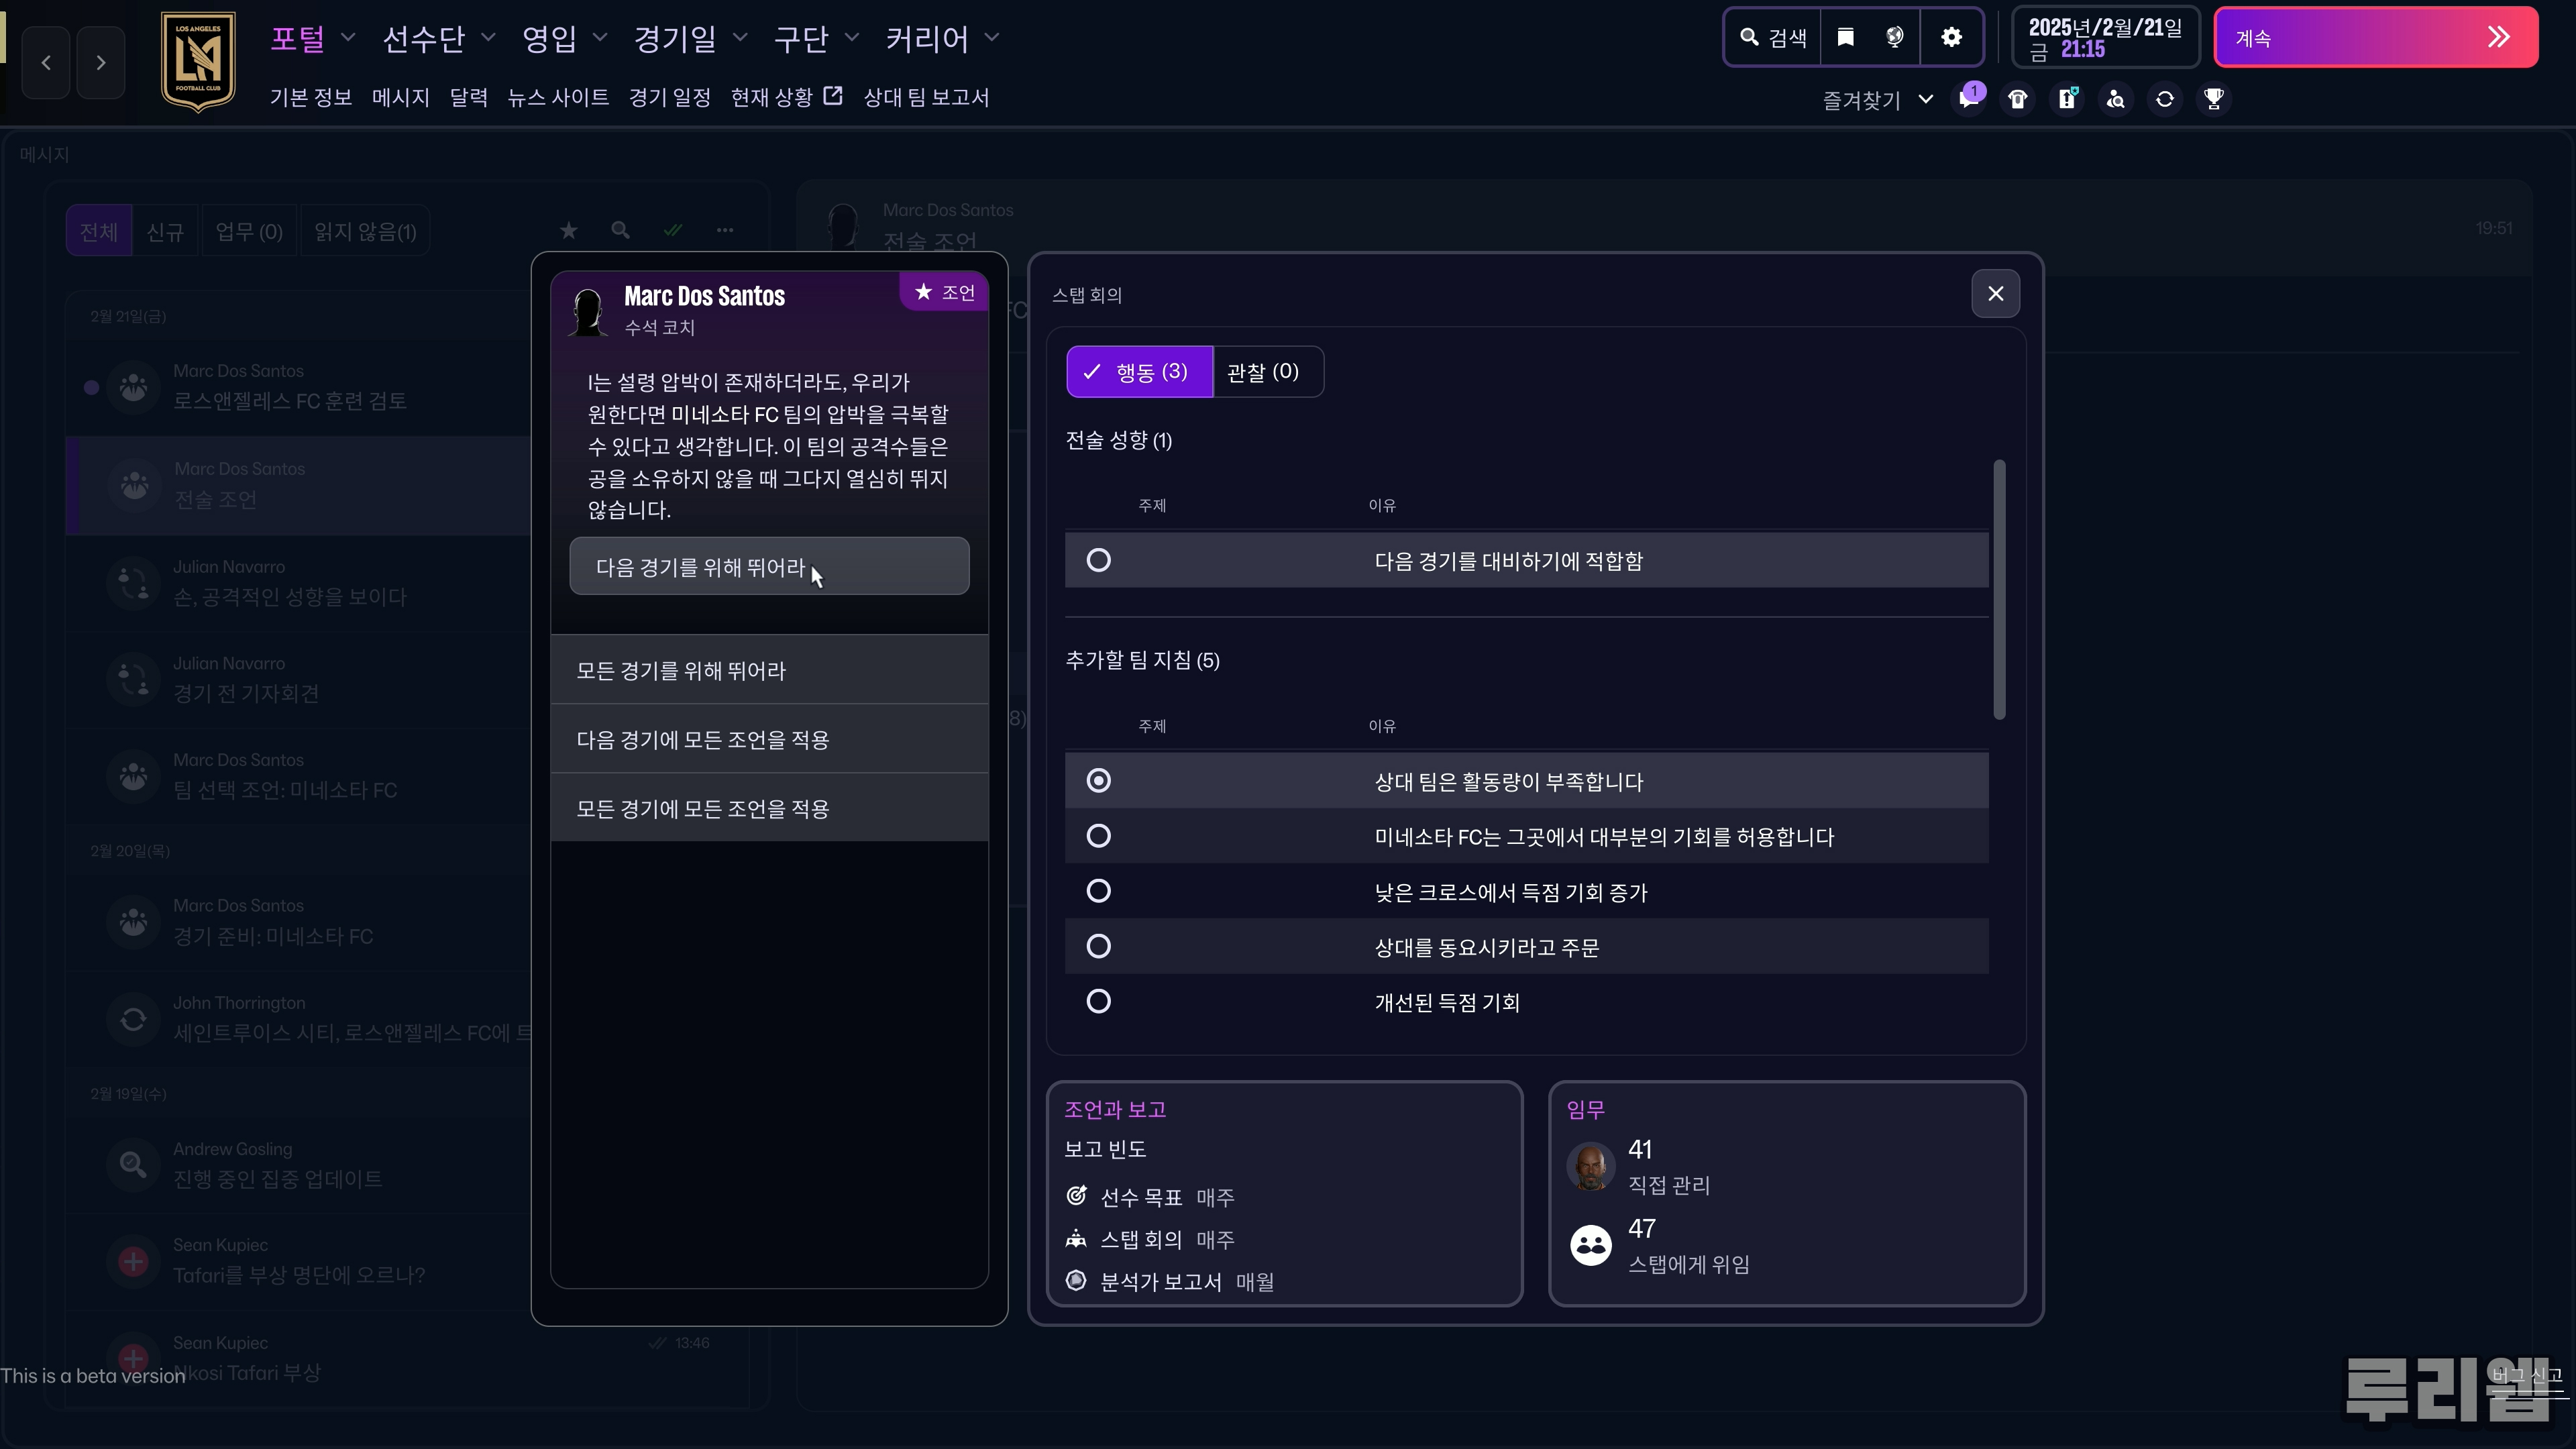Click the trophy icon in shortcuts bar
The image size is (2576, 1449).
(2214, 98)
